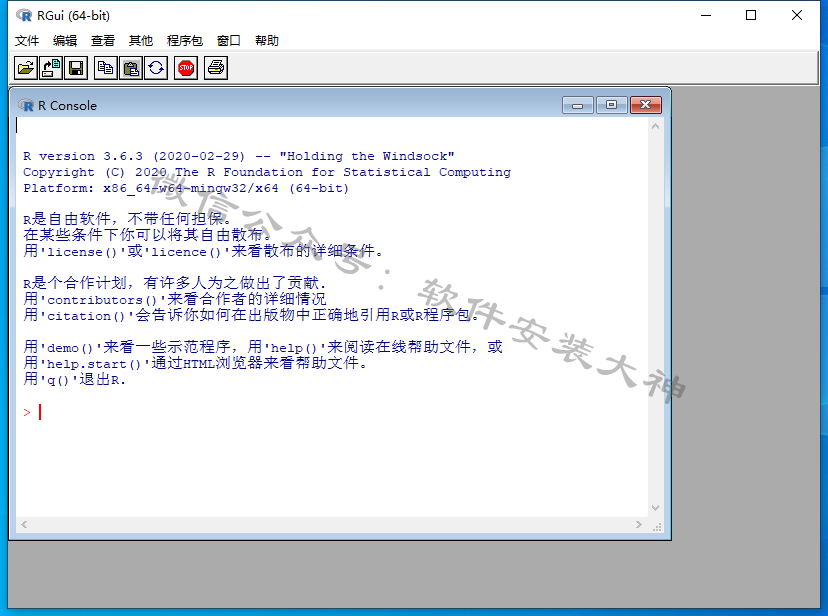Click the Paste toolbar icon
828x616 pixels.
click(131, 68)
